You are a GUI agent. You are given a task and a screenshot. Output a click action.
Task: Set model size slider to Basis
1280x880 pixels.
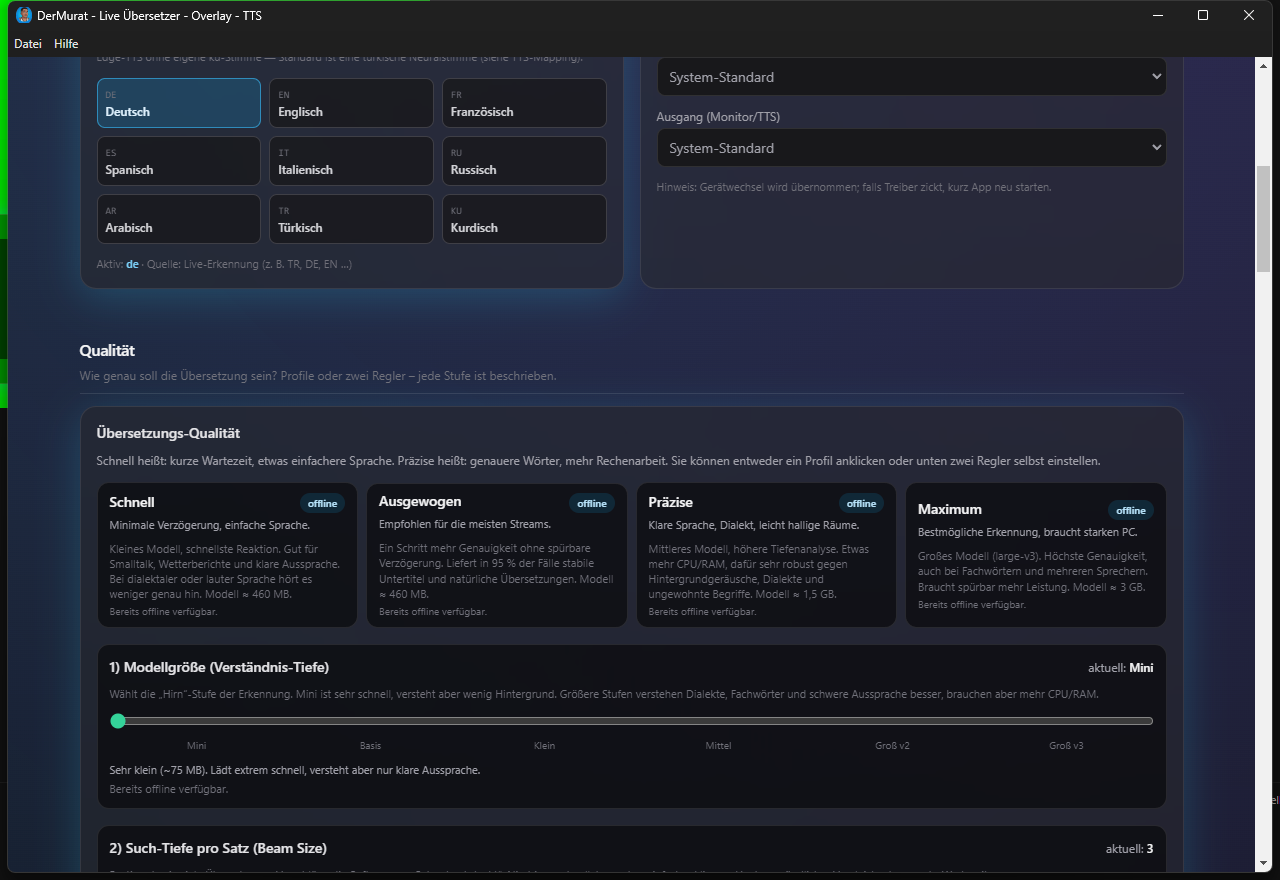371,745
